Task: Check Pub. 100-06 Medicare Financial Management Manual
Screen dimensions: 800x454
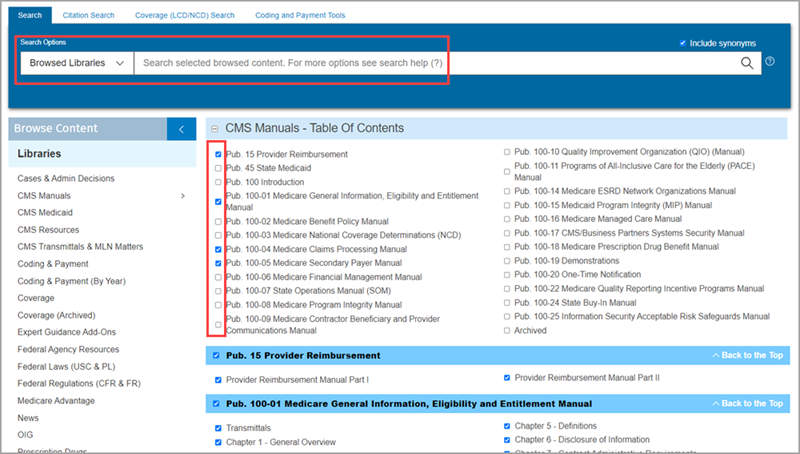Action: point(218,278)
